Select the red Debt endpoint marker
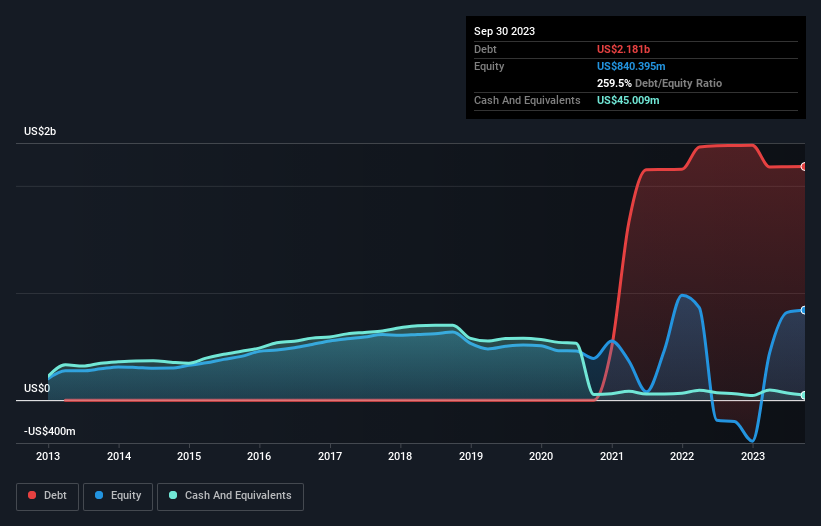 pos(804,166)
